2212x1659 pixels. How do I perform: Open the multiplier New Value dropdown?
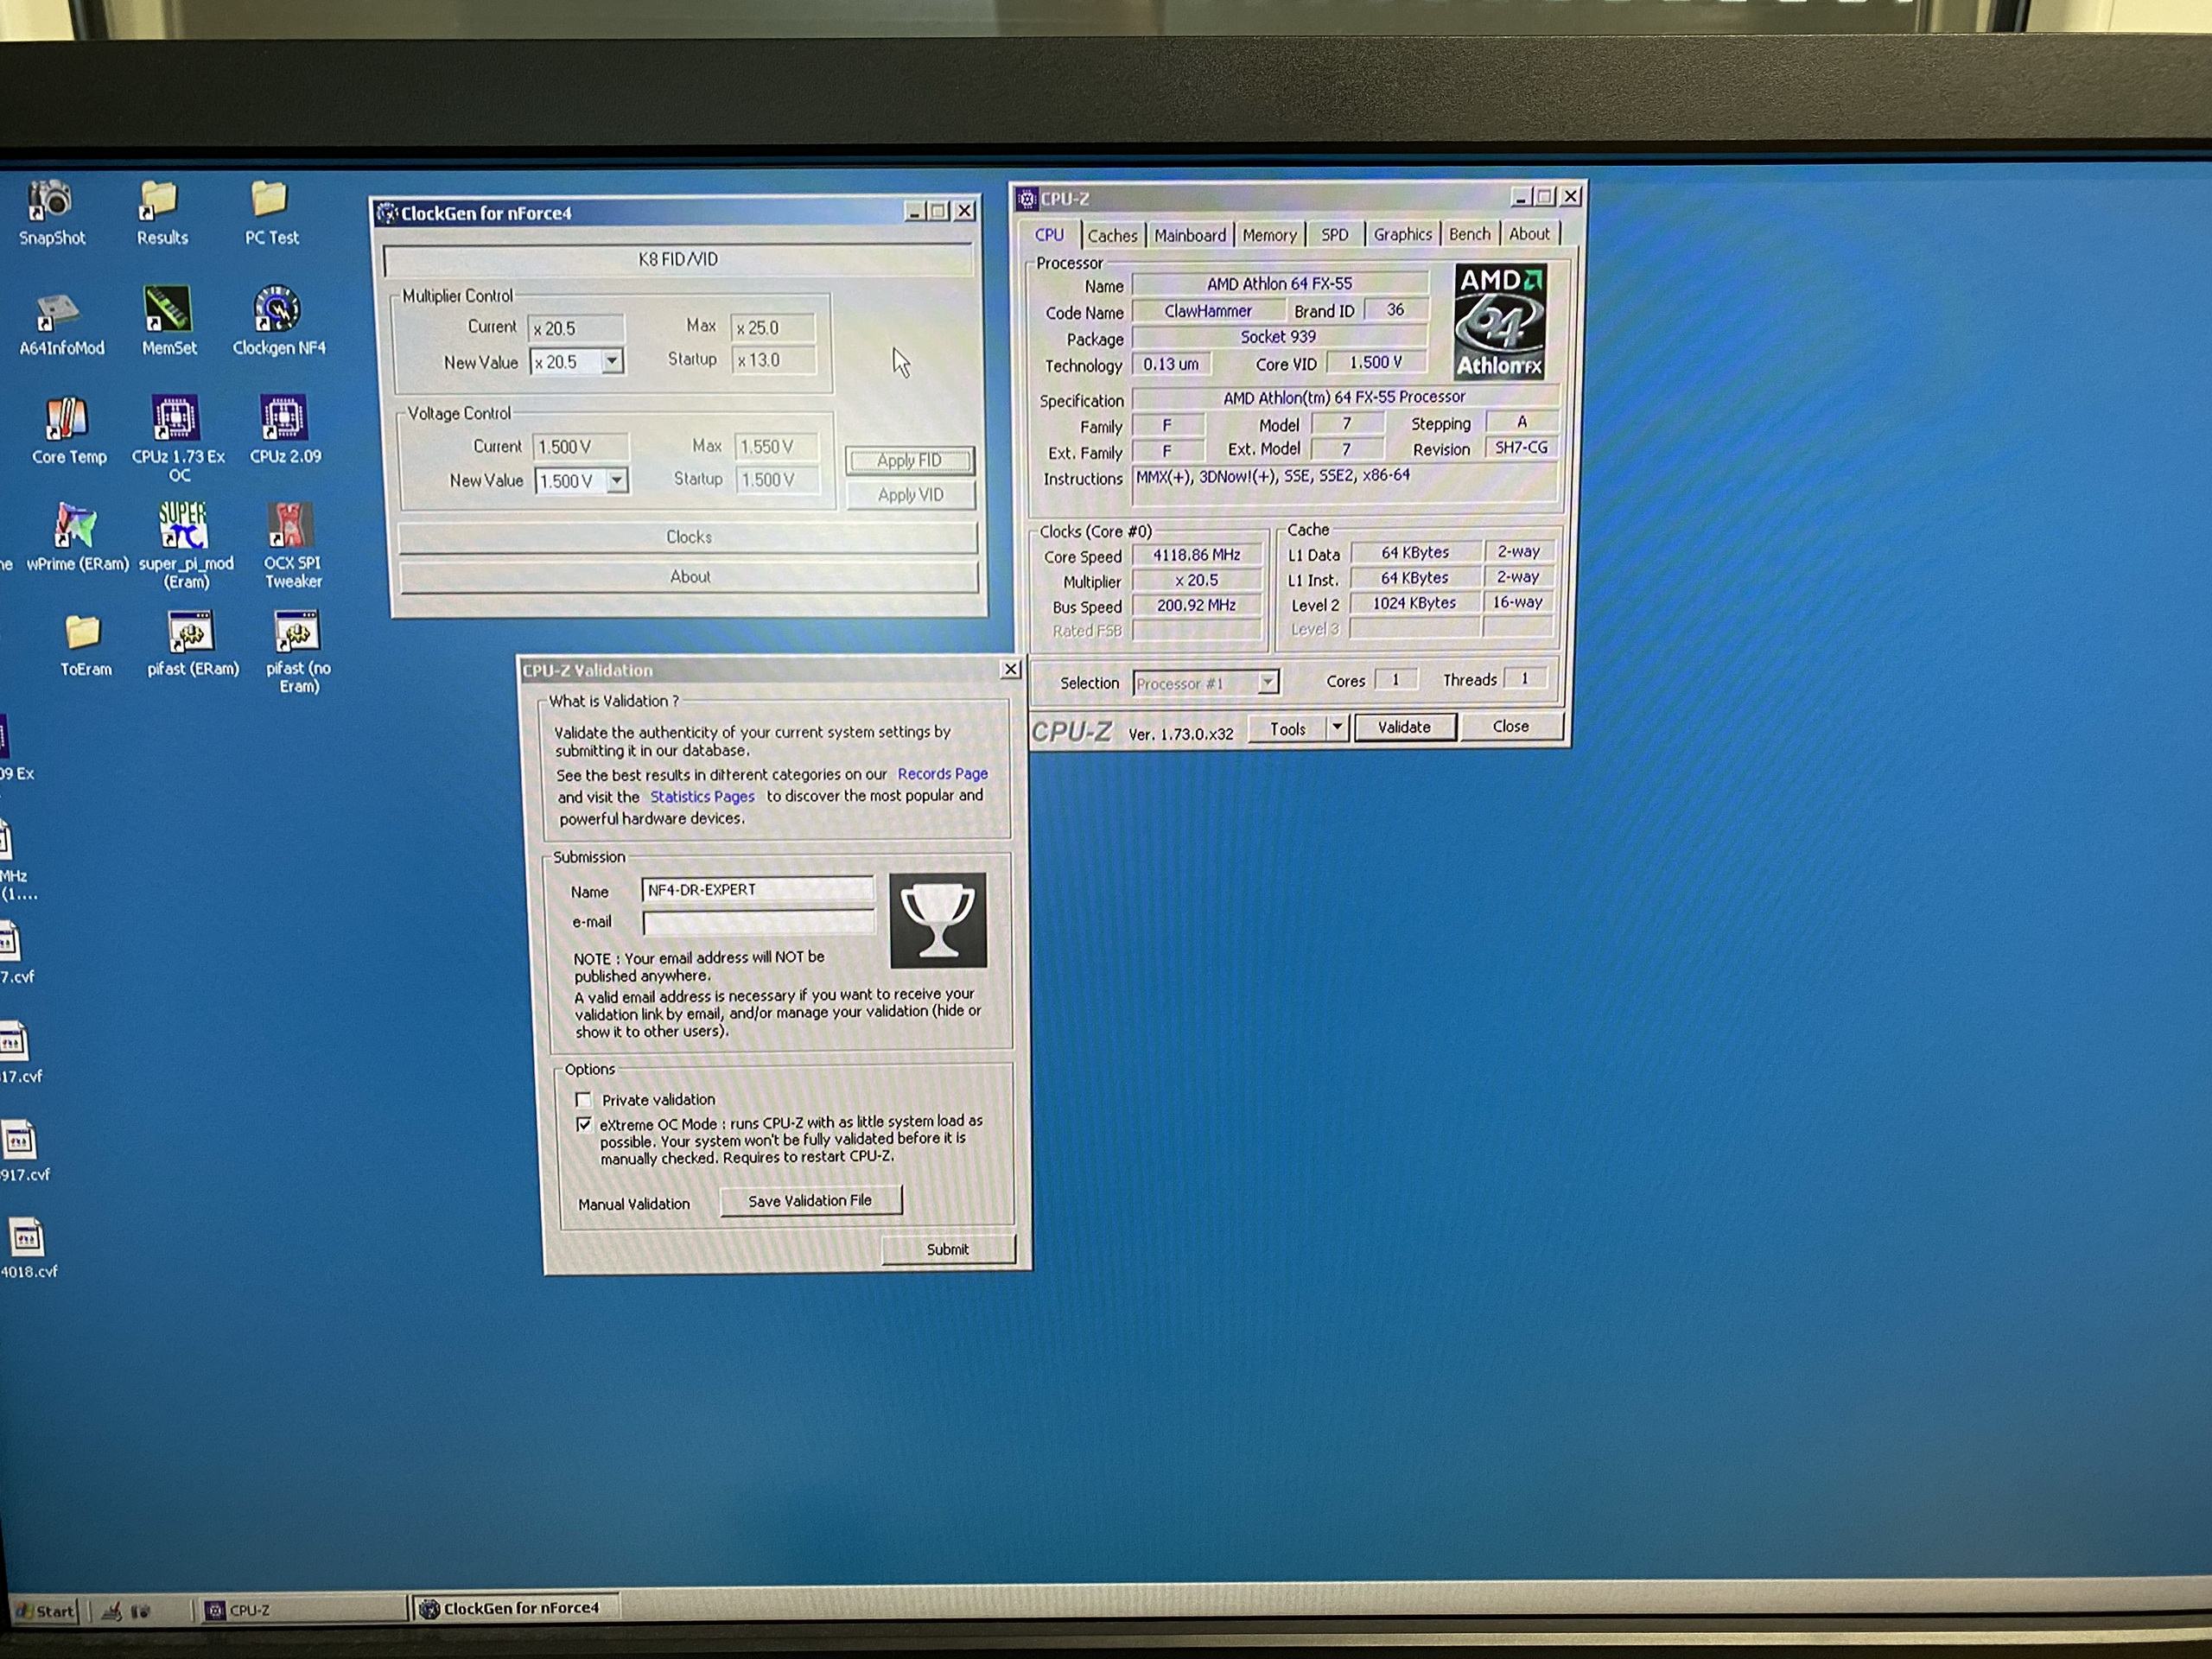point(611,361)
